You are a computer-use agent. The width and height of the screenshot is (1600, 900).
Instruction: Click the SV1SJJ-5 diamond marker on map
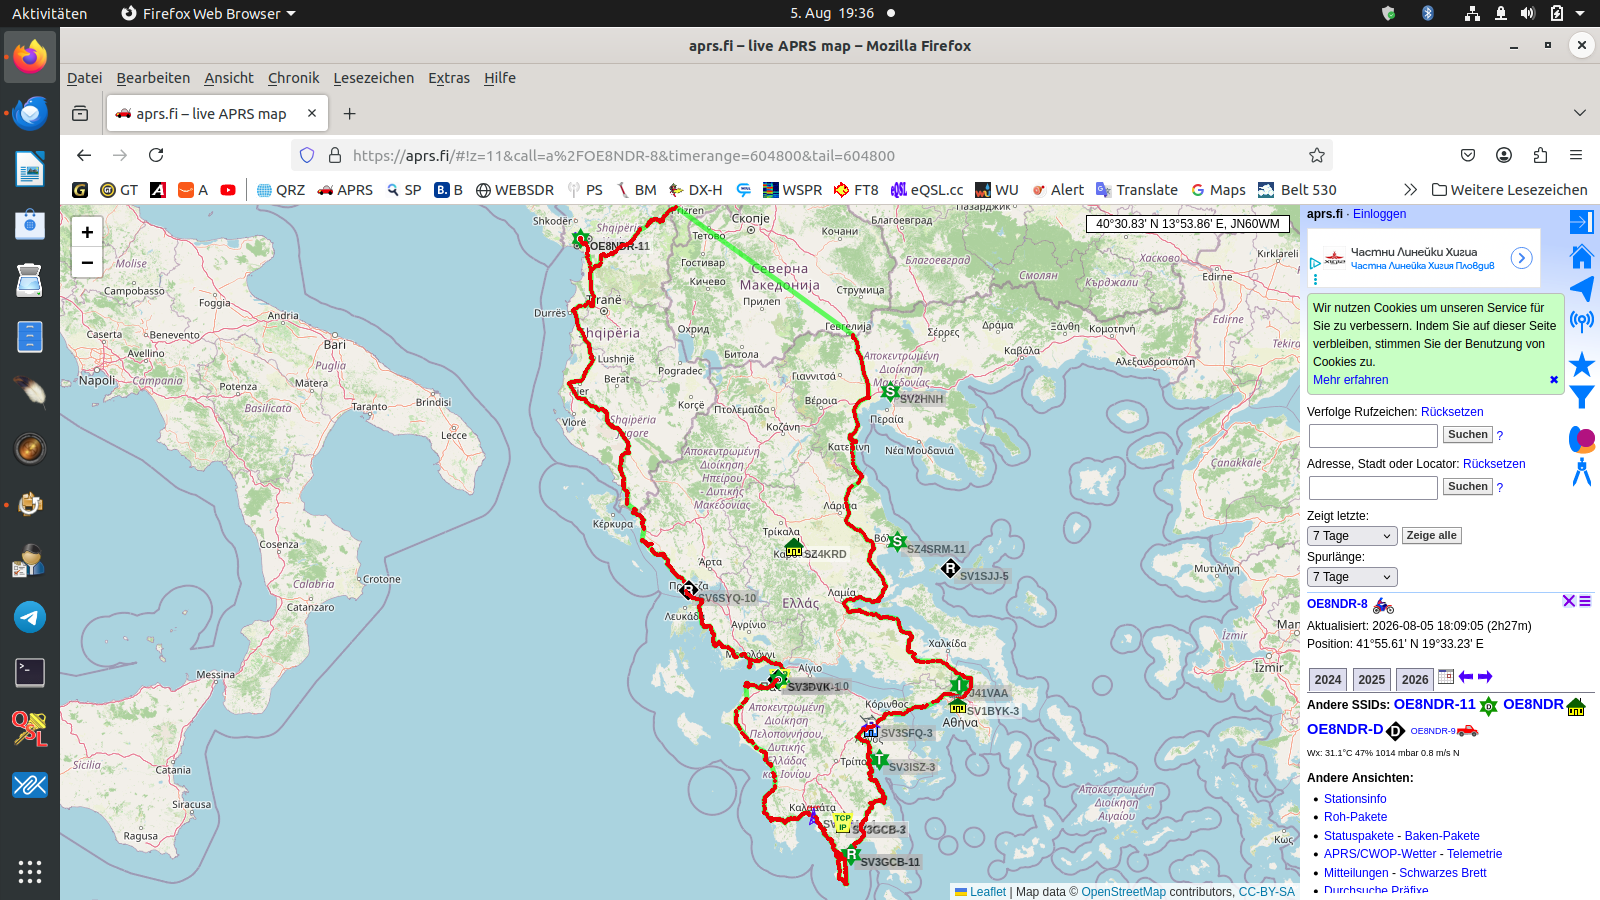(x=950, y=569)
